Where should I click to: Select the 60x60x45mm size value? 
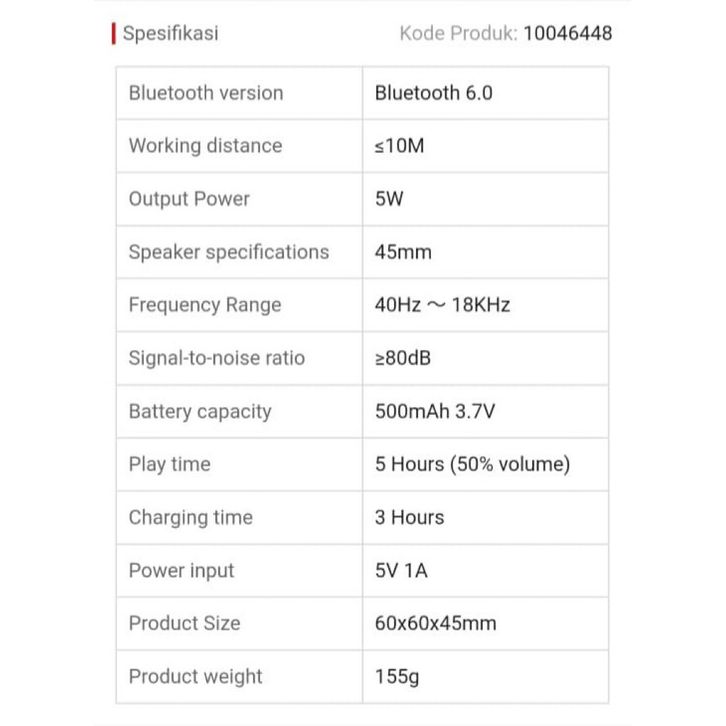pyautogui.click(x=435, y=623)
